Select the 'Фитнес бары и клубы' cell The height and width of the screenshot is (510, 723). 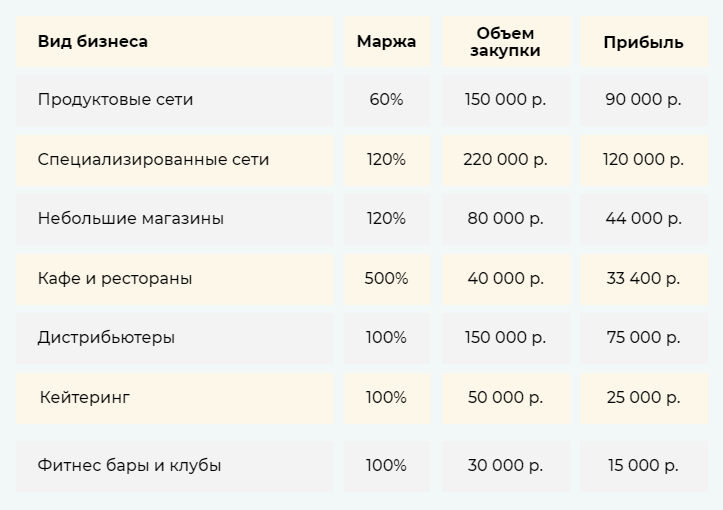pos(129,465)
